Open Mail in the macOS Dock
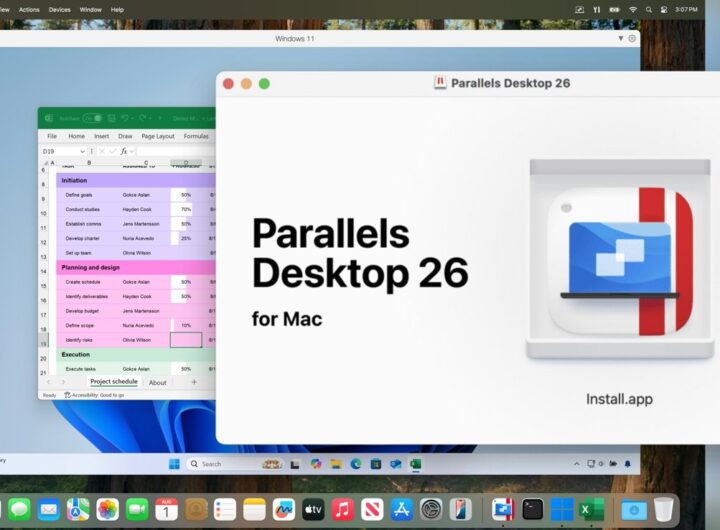 pos(49,509)
